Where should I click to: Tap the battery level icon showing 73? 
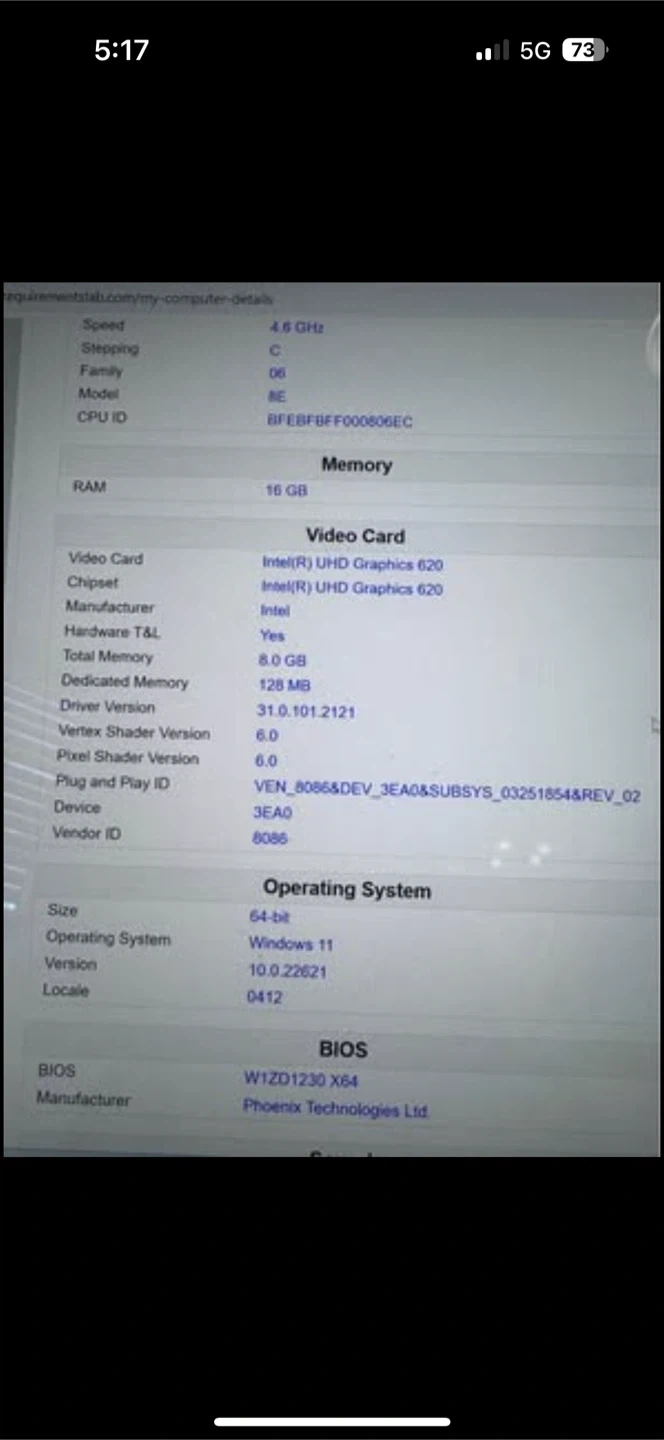(x=585, y=51)
